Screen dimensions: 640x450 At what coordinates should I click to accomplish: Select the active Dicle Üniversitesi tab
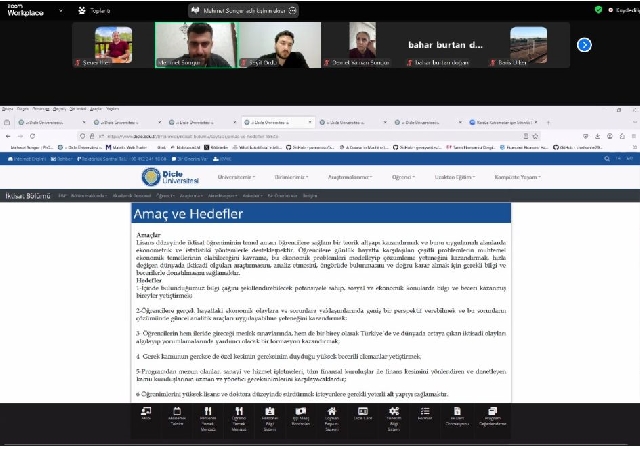pos(278,122)
